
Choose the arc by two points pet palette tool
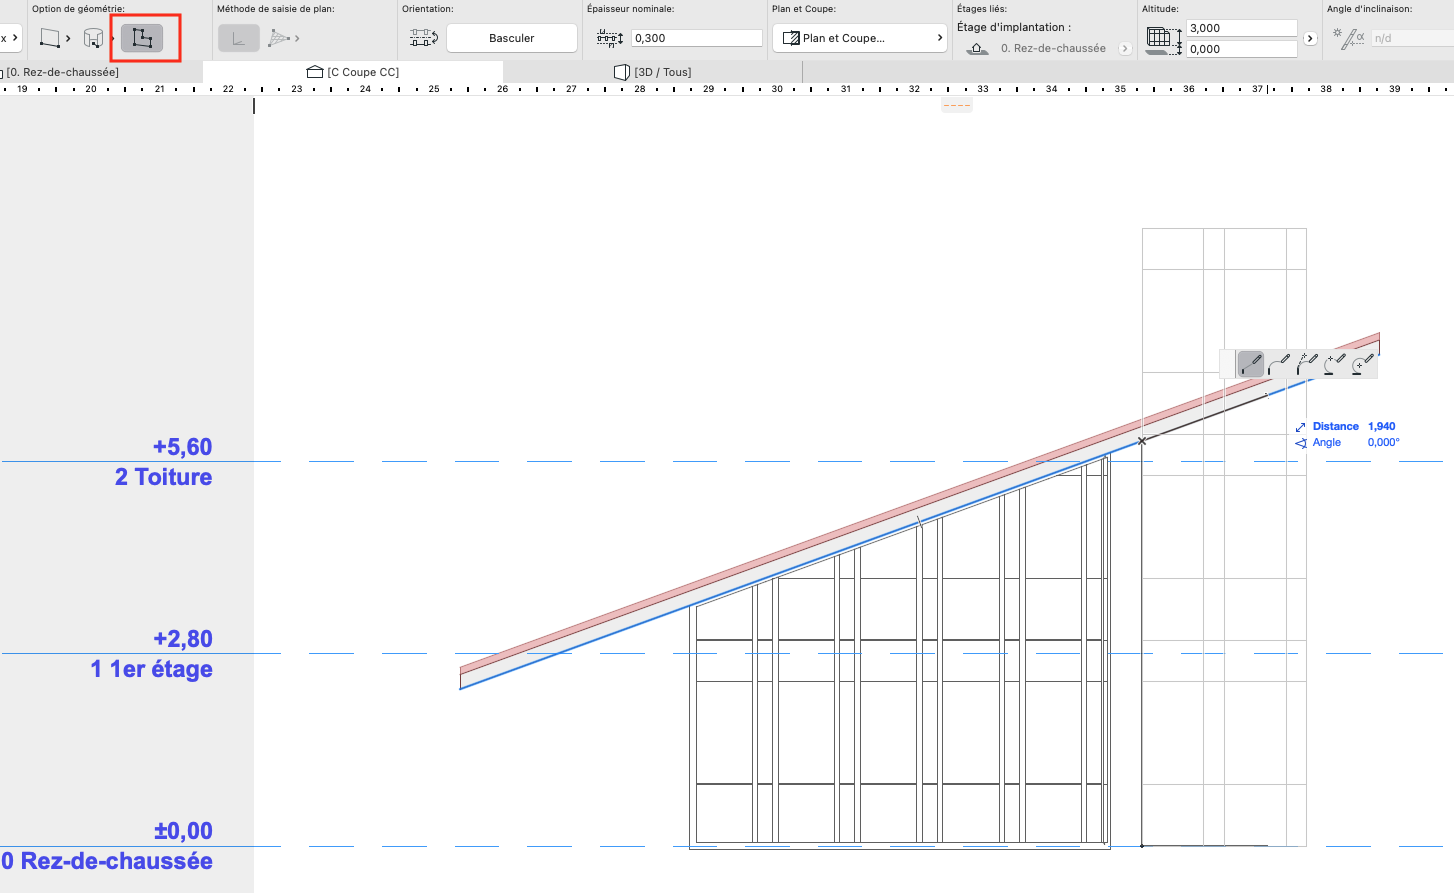1335,364
